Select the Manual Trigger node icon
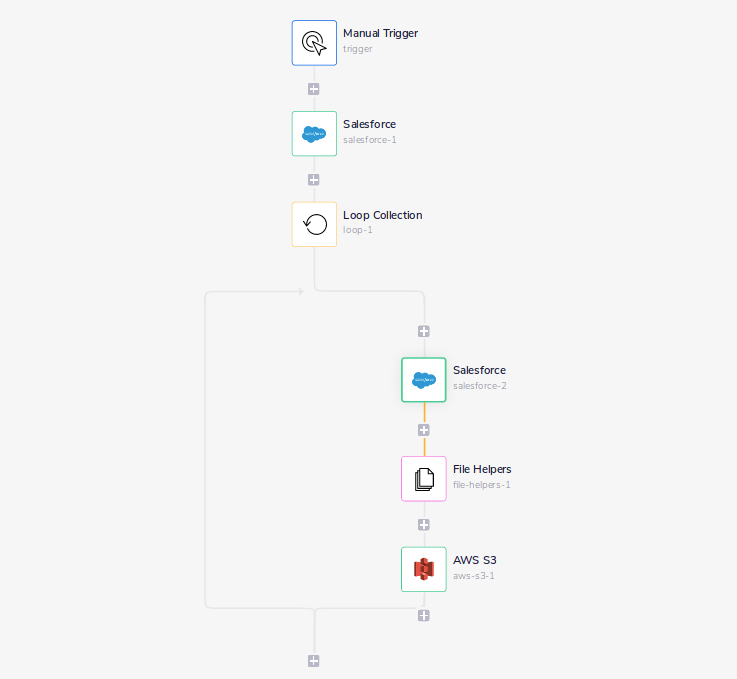The width and height of the screenshot is (737, 679). (314, 43)
